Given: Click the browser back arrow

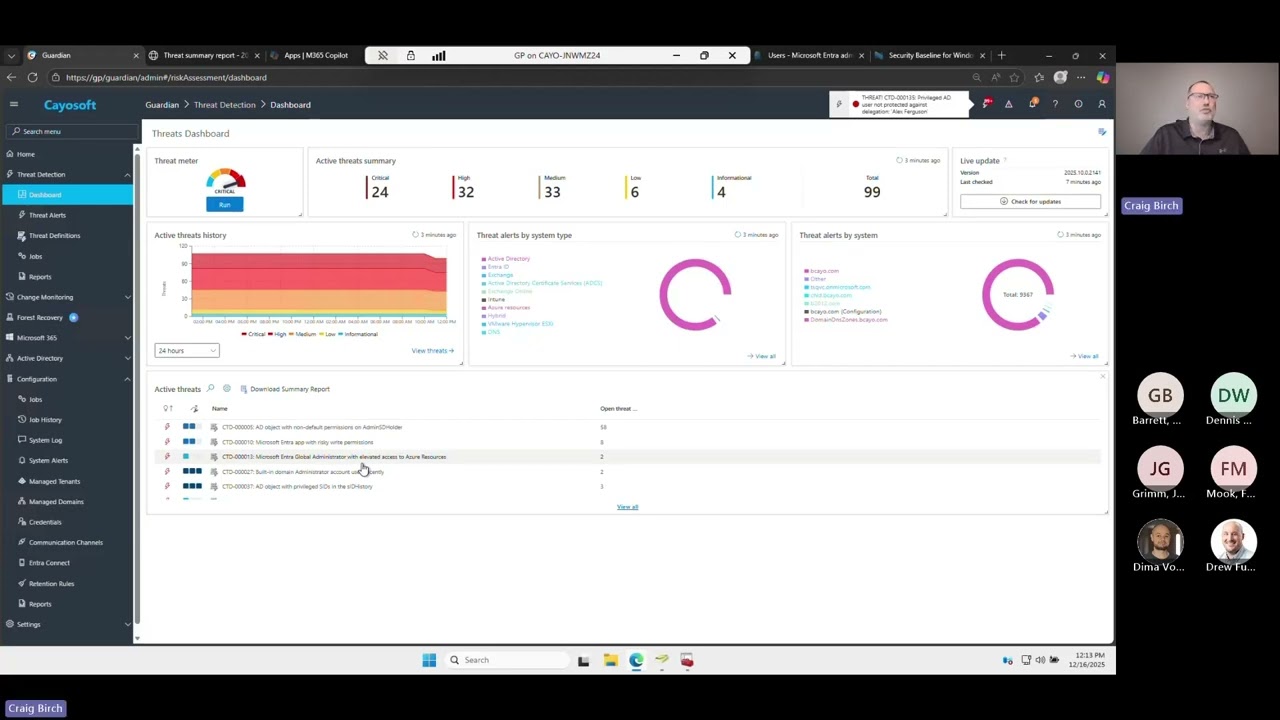Looking at the screenshot, I should 11,77.
